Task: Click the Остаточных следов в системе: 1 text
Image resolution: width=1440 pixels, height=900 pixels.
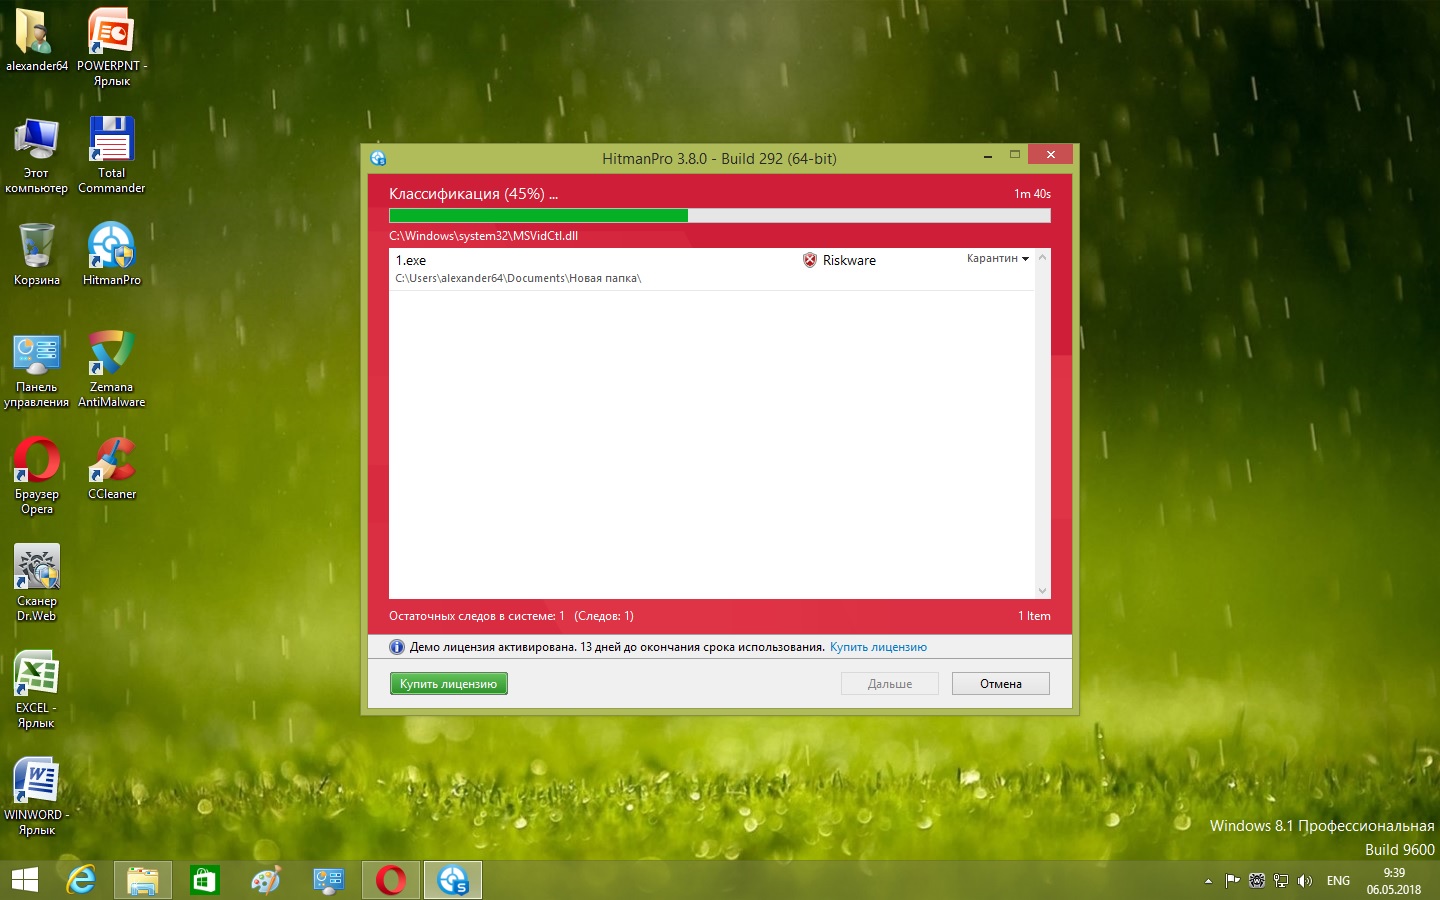Action: (x=477, y=616)
